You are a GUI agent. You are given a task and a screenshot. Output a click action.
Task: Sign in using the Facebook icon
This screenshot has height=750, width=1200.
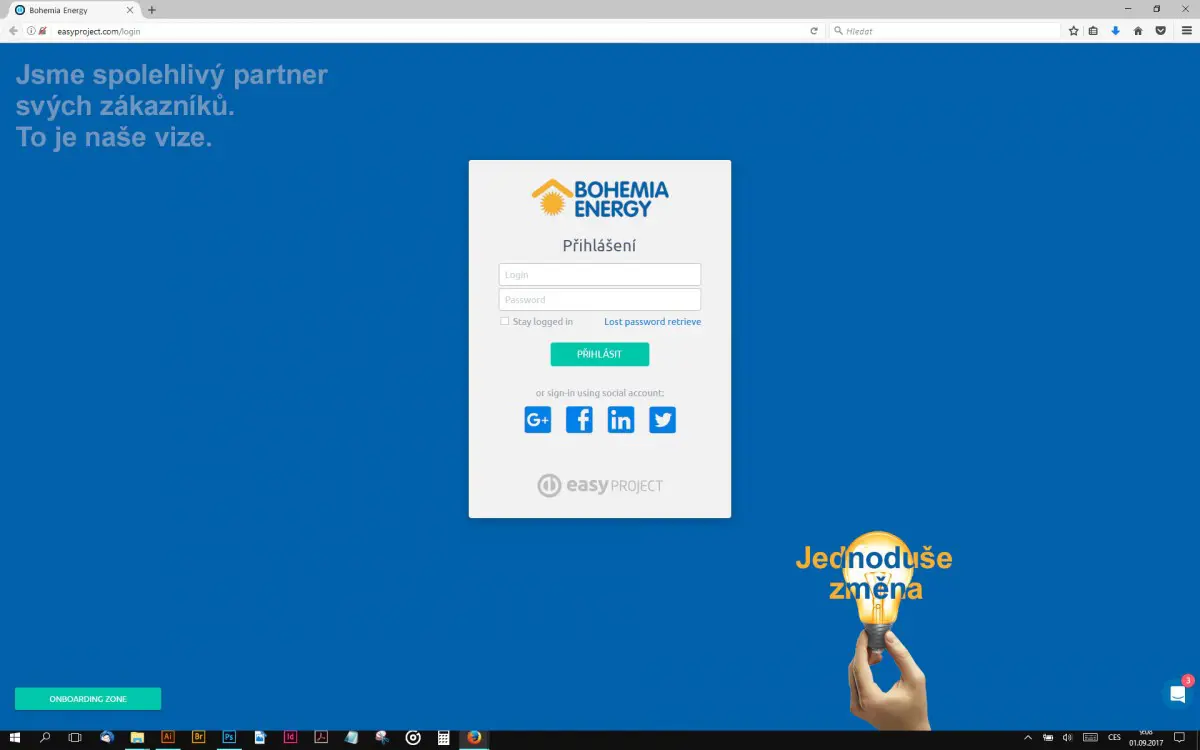coord(579,420)
